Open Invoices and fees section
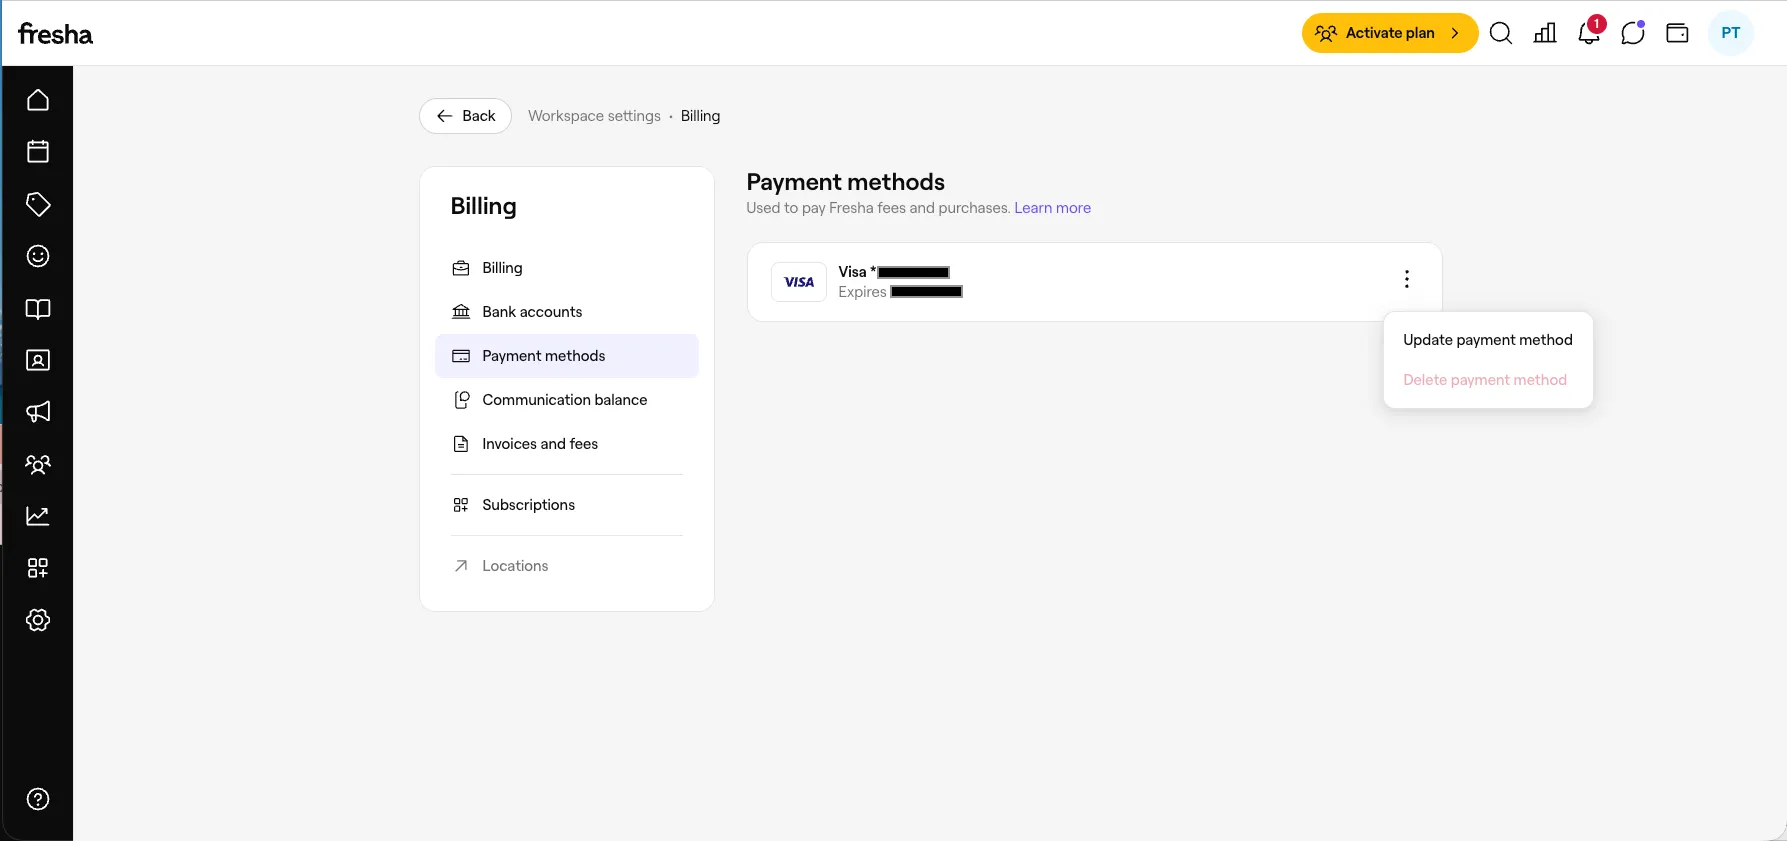The width and height of the screenshot is (1787, 841). [567, 444]
